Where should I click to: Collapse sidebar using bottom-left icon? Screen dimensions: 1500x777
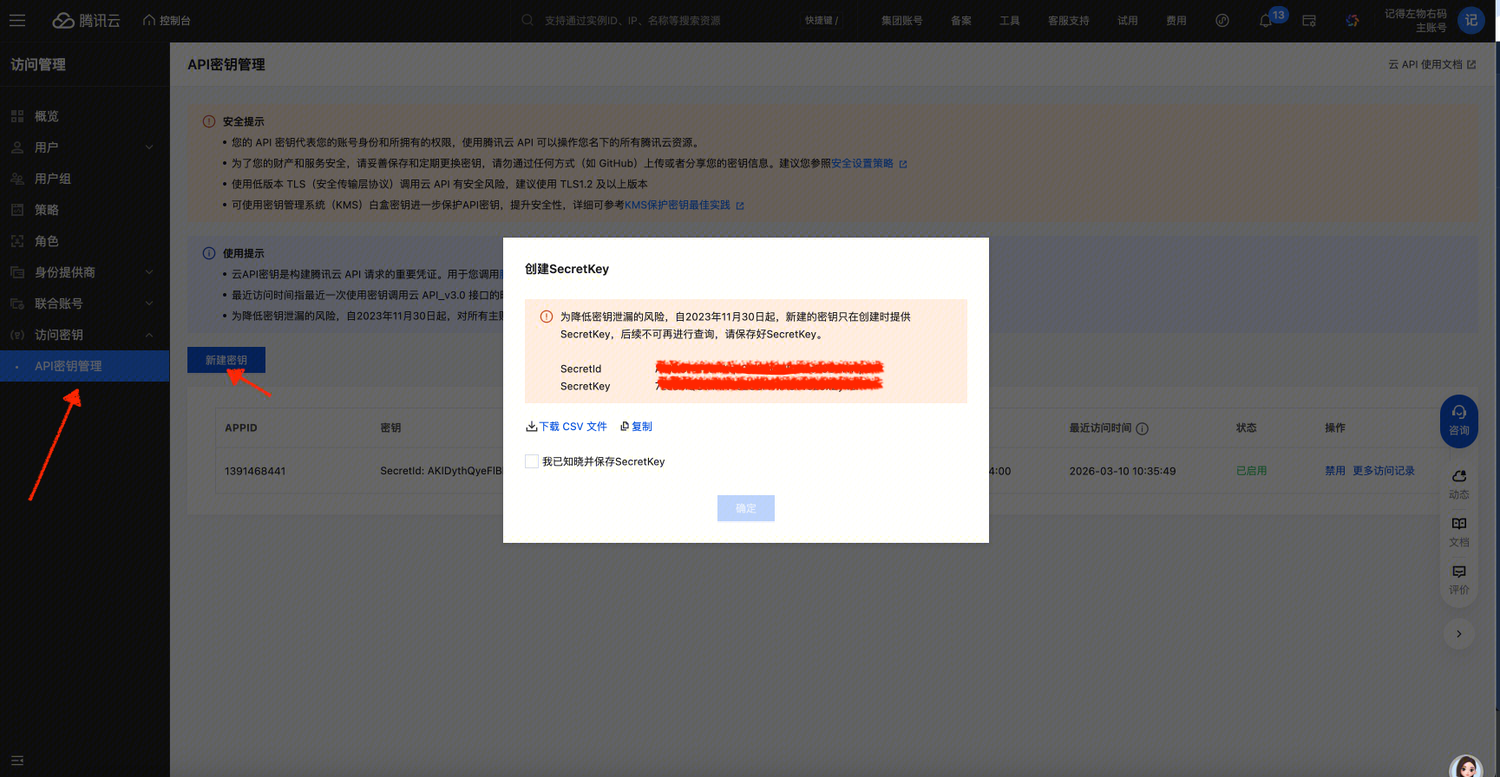tap(17, 760)
